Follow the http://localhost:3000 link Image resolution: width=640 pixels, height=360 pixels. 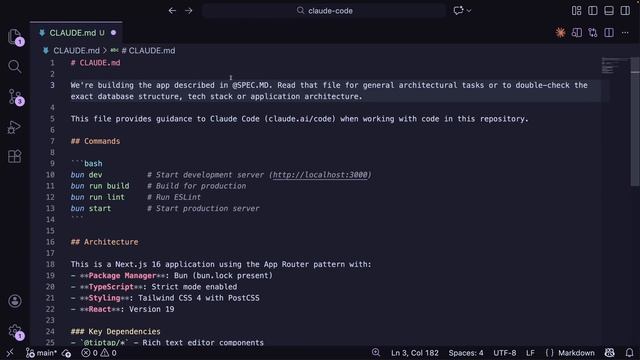click(x=320, y=175)
